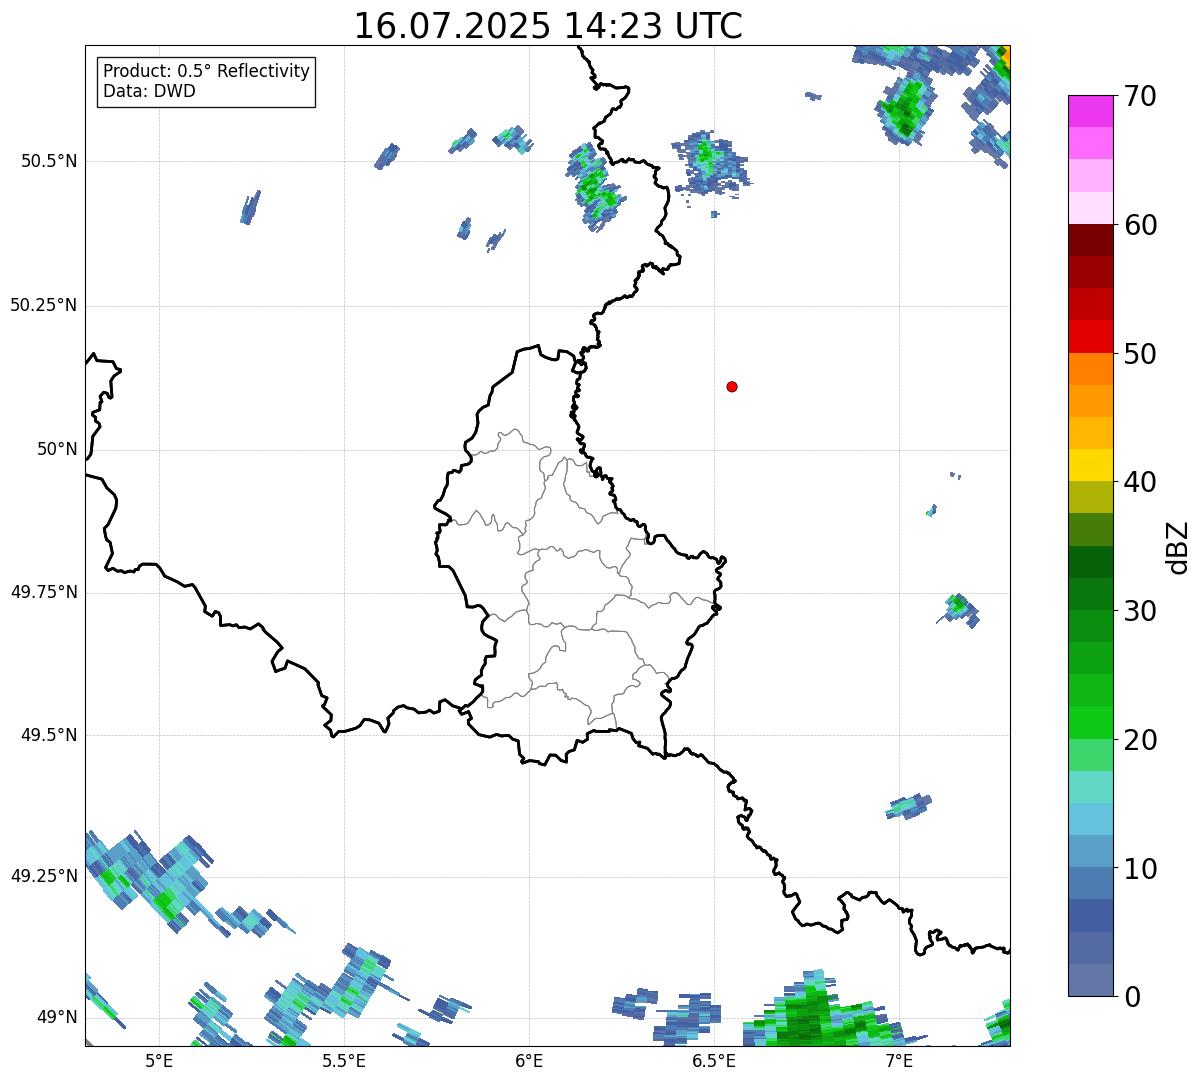
Task: Pick the bright red colorbar swatch
Action: [x=1090, y=337]
